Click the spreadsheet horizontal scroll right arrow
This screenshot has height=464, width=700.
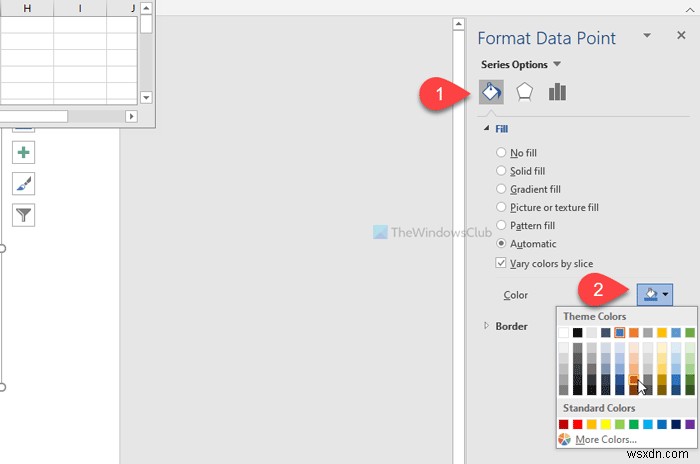pyautogui.click(x=131, y=116)
